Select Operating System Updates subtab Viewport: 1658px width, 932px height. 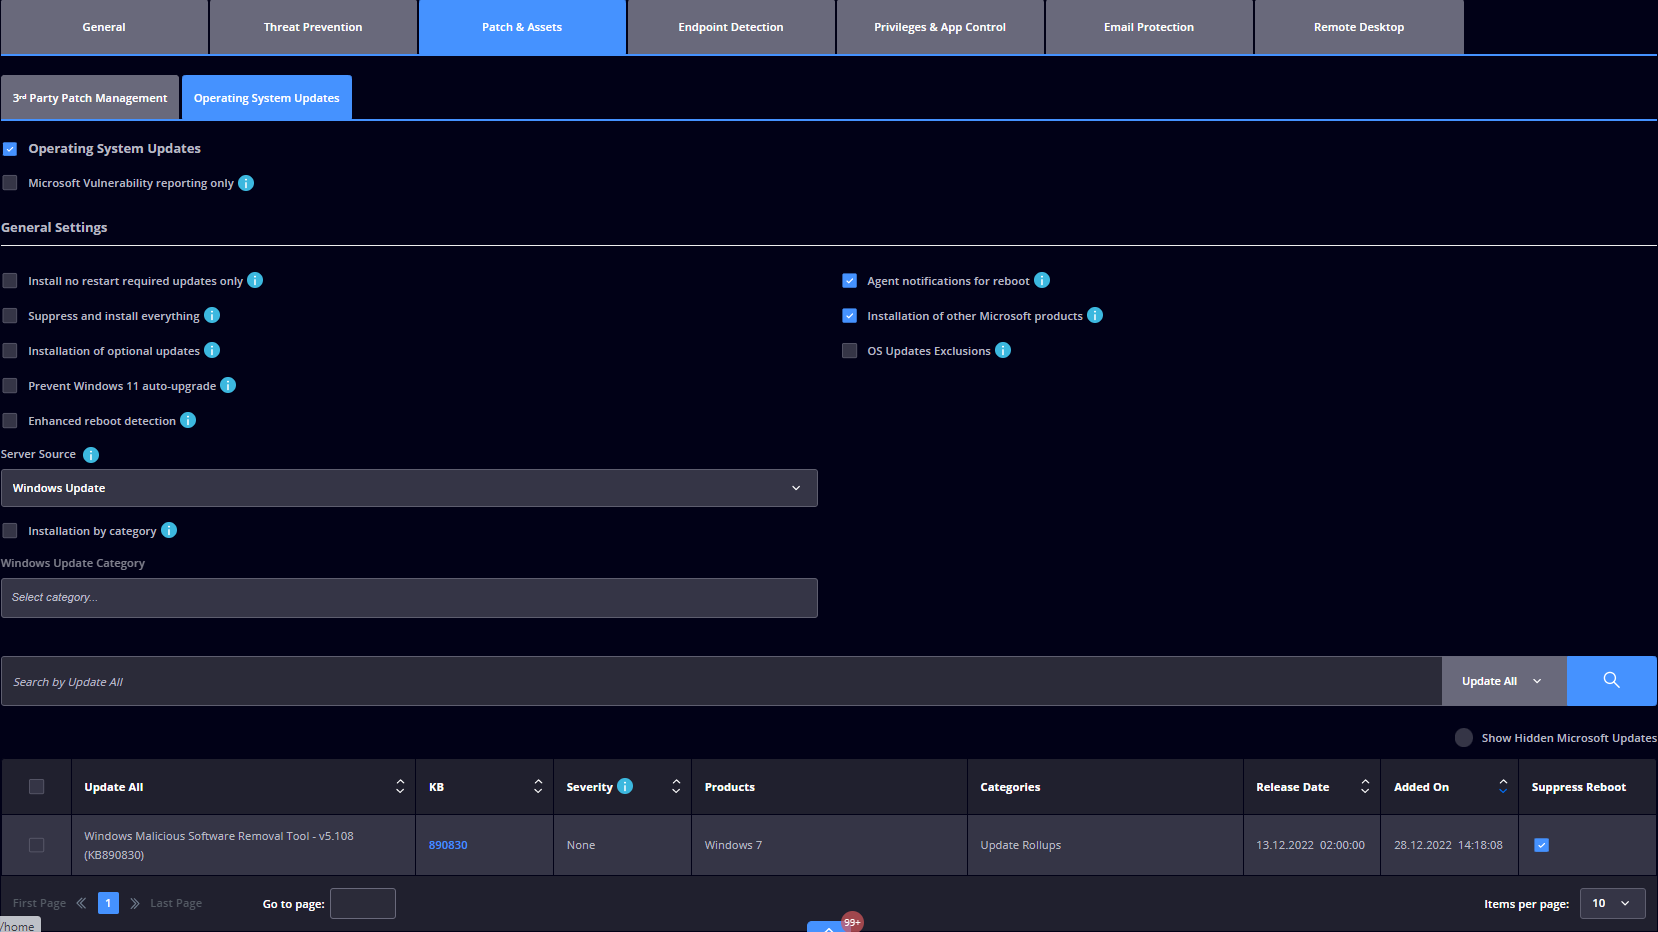267,98
